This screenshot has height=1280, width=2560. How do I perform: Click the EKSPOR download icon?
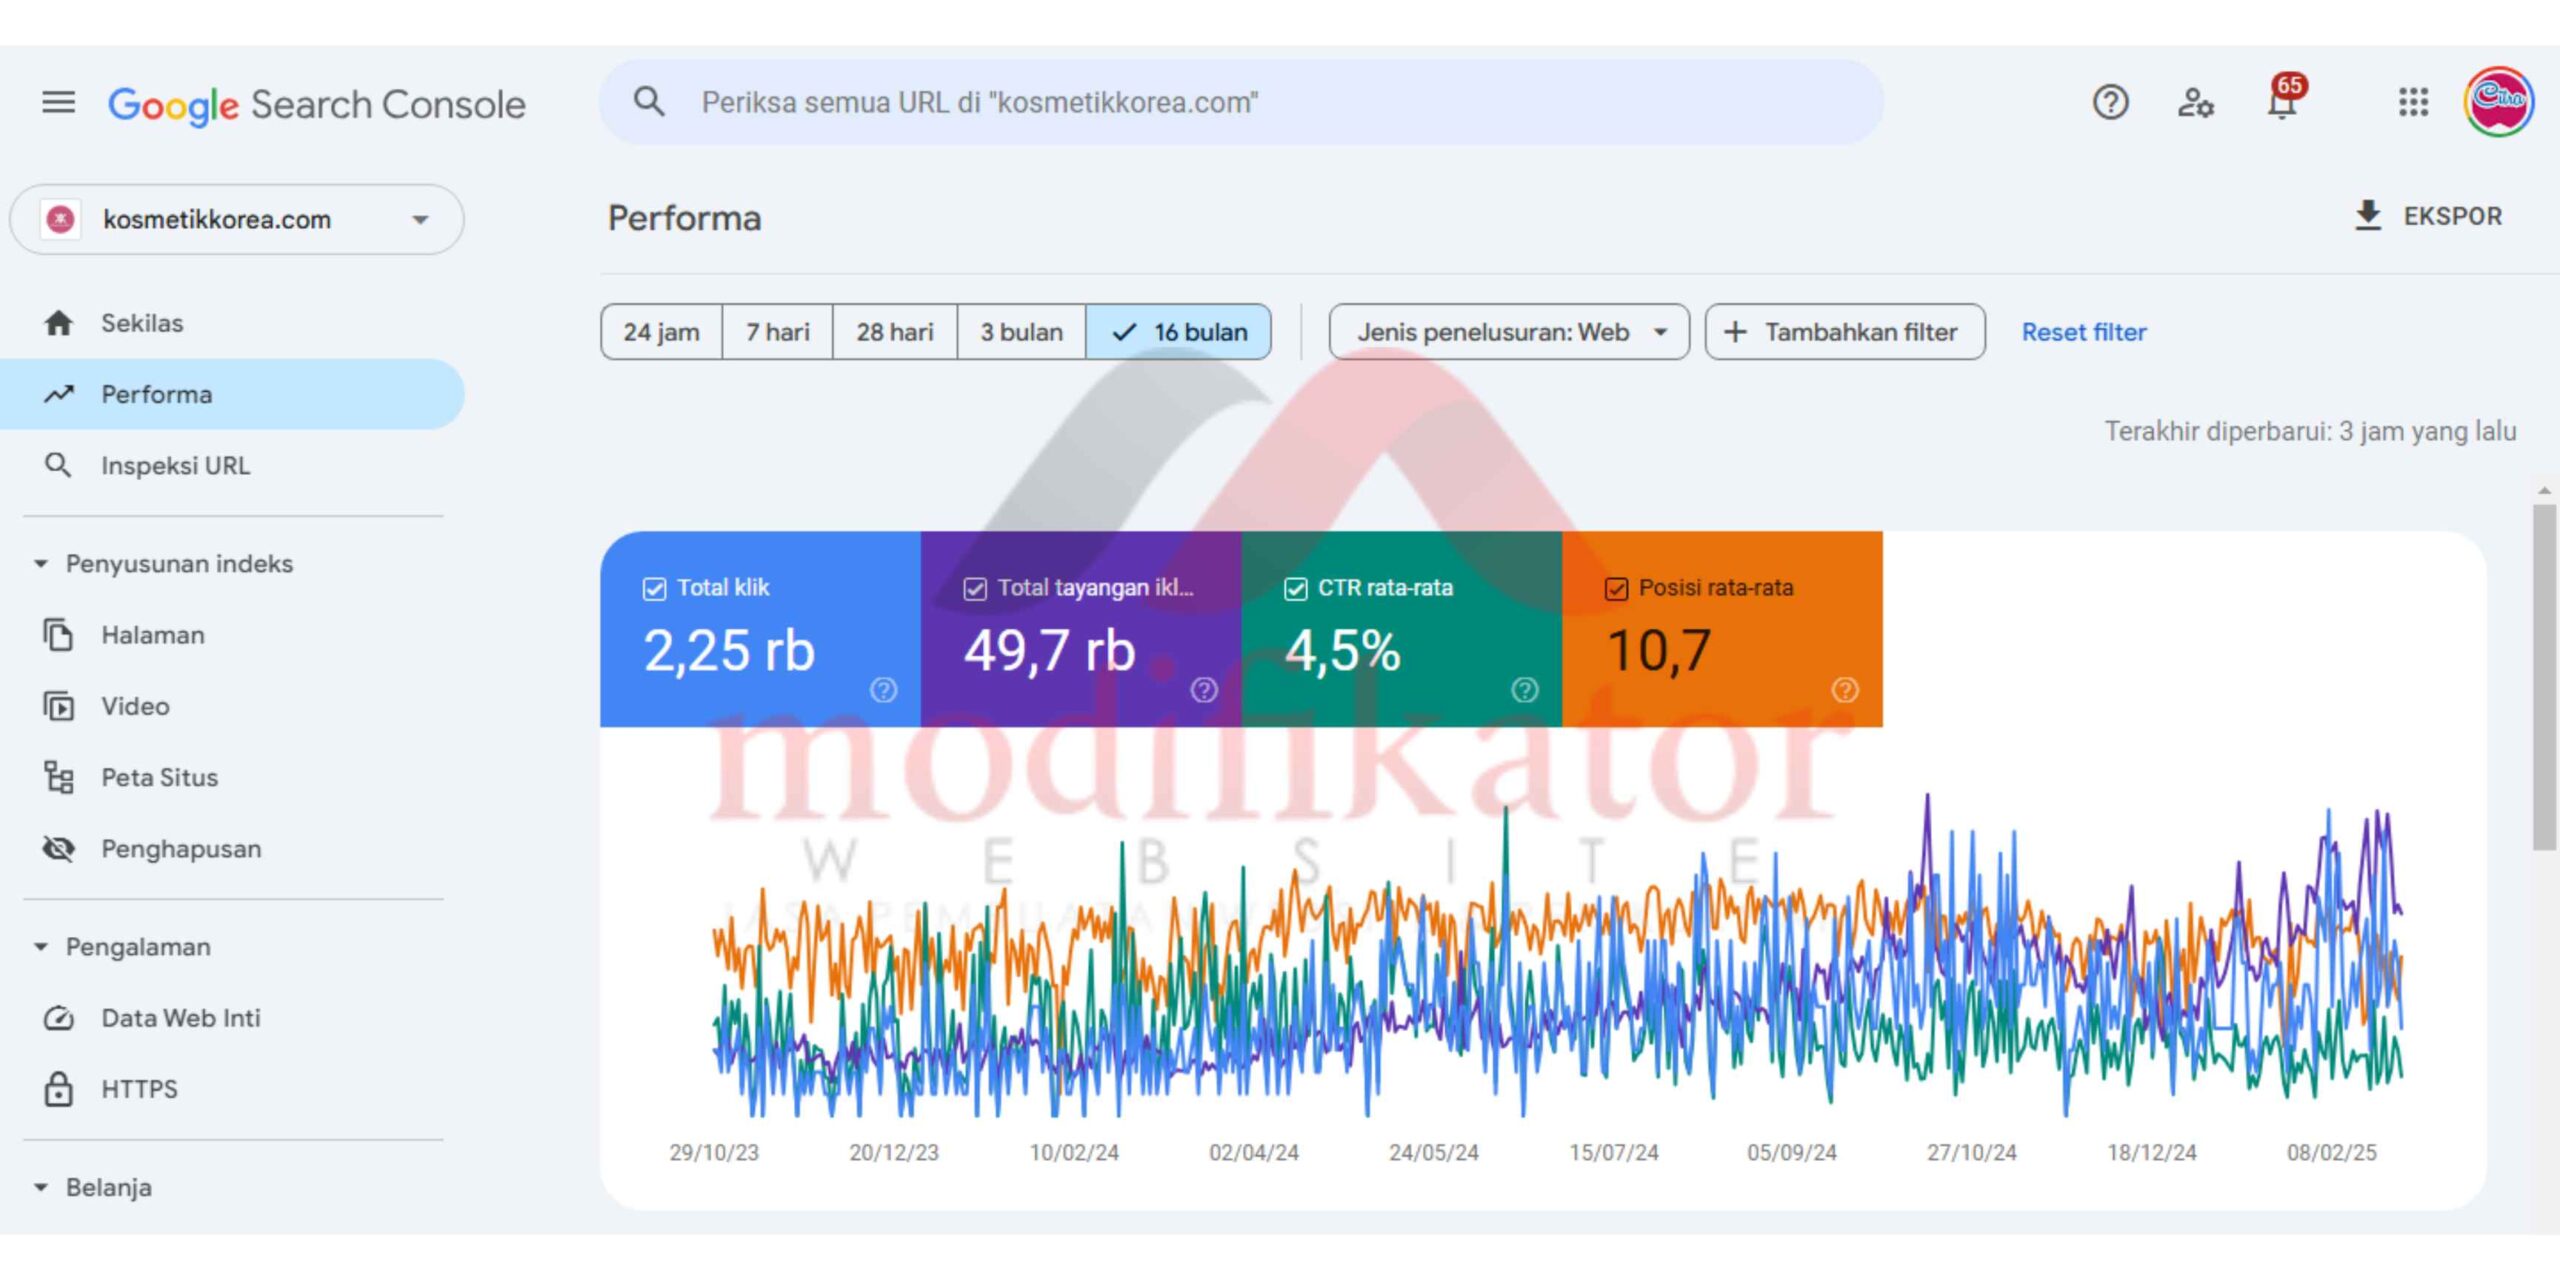[x=2368, y=216]
